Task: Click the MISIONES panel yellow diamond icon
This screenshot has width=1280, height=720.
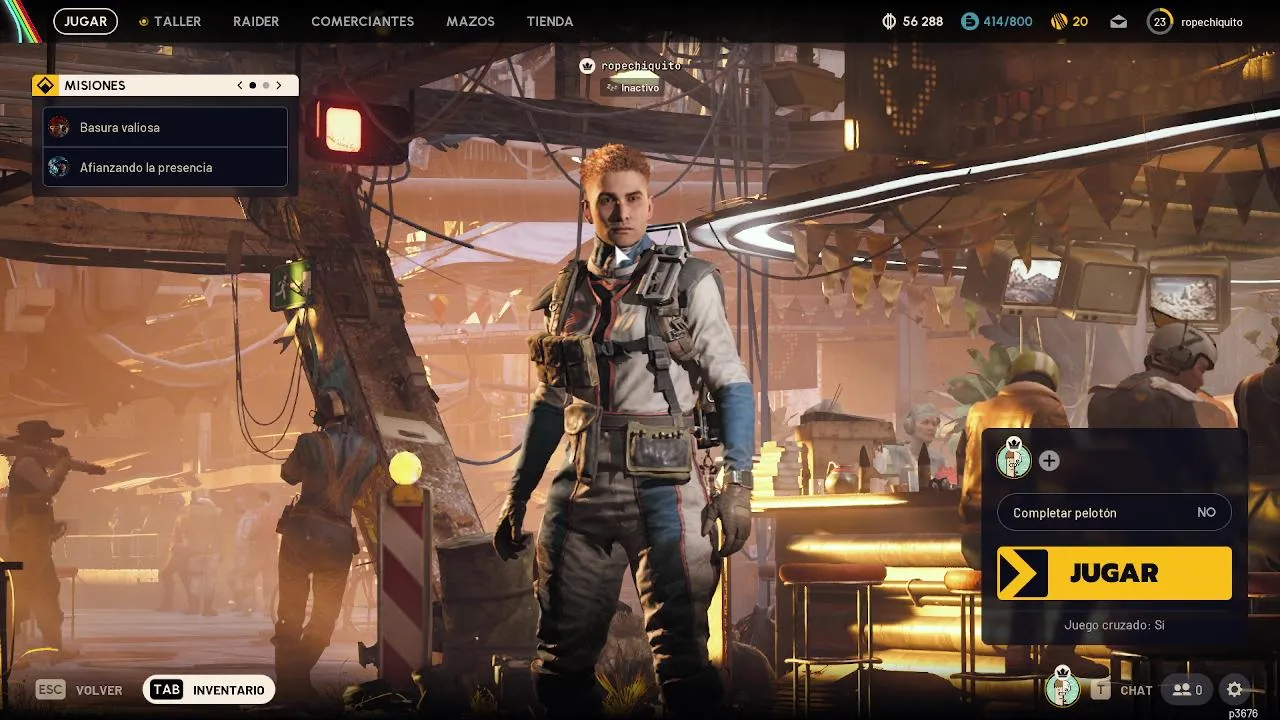Action: click(45, 86)
